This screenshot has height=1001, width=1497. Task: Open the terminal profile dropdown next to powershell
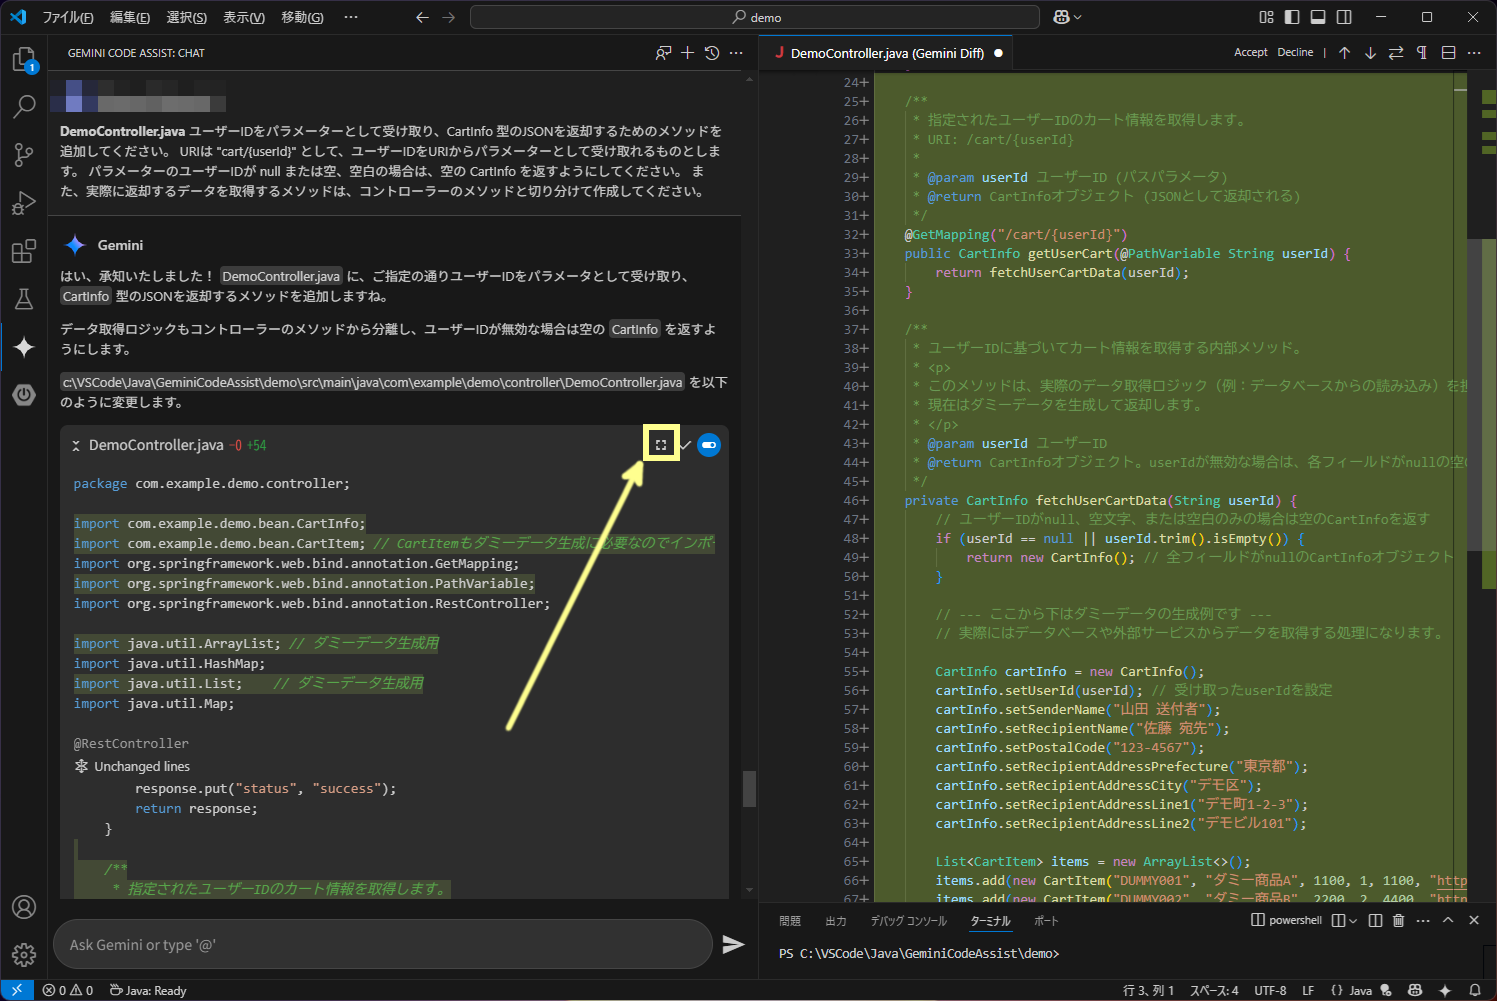pyautogui.click(x=1352, y=920)
